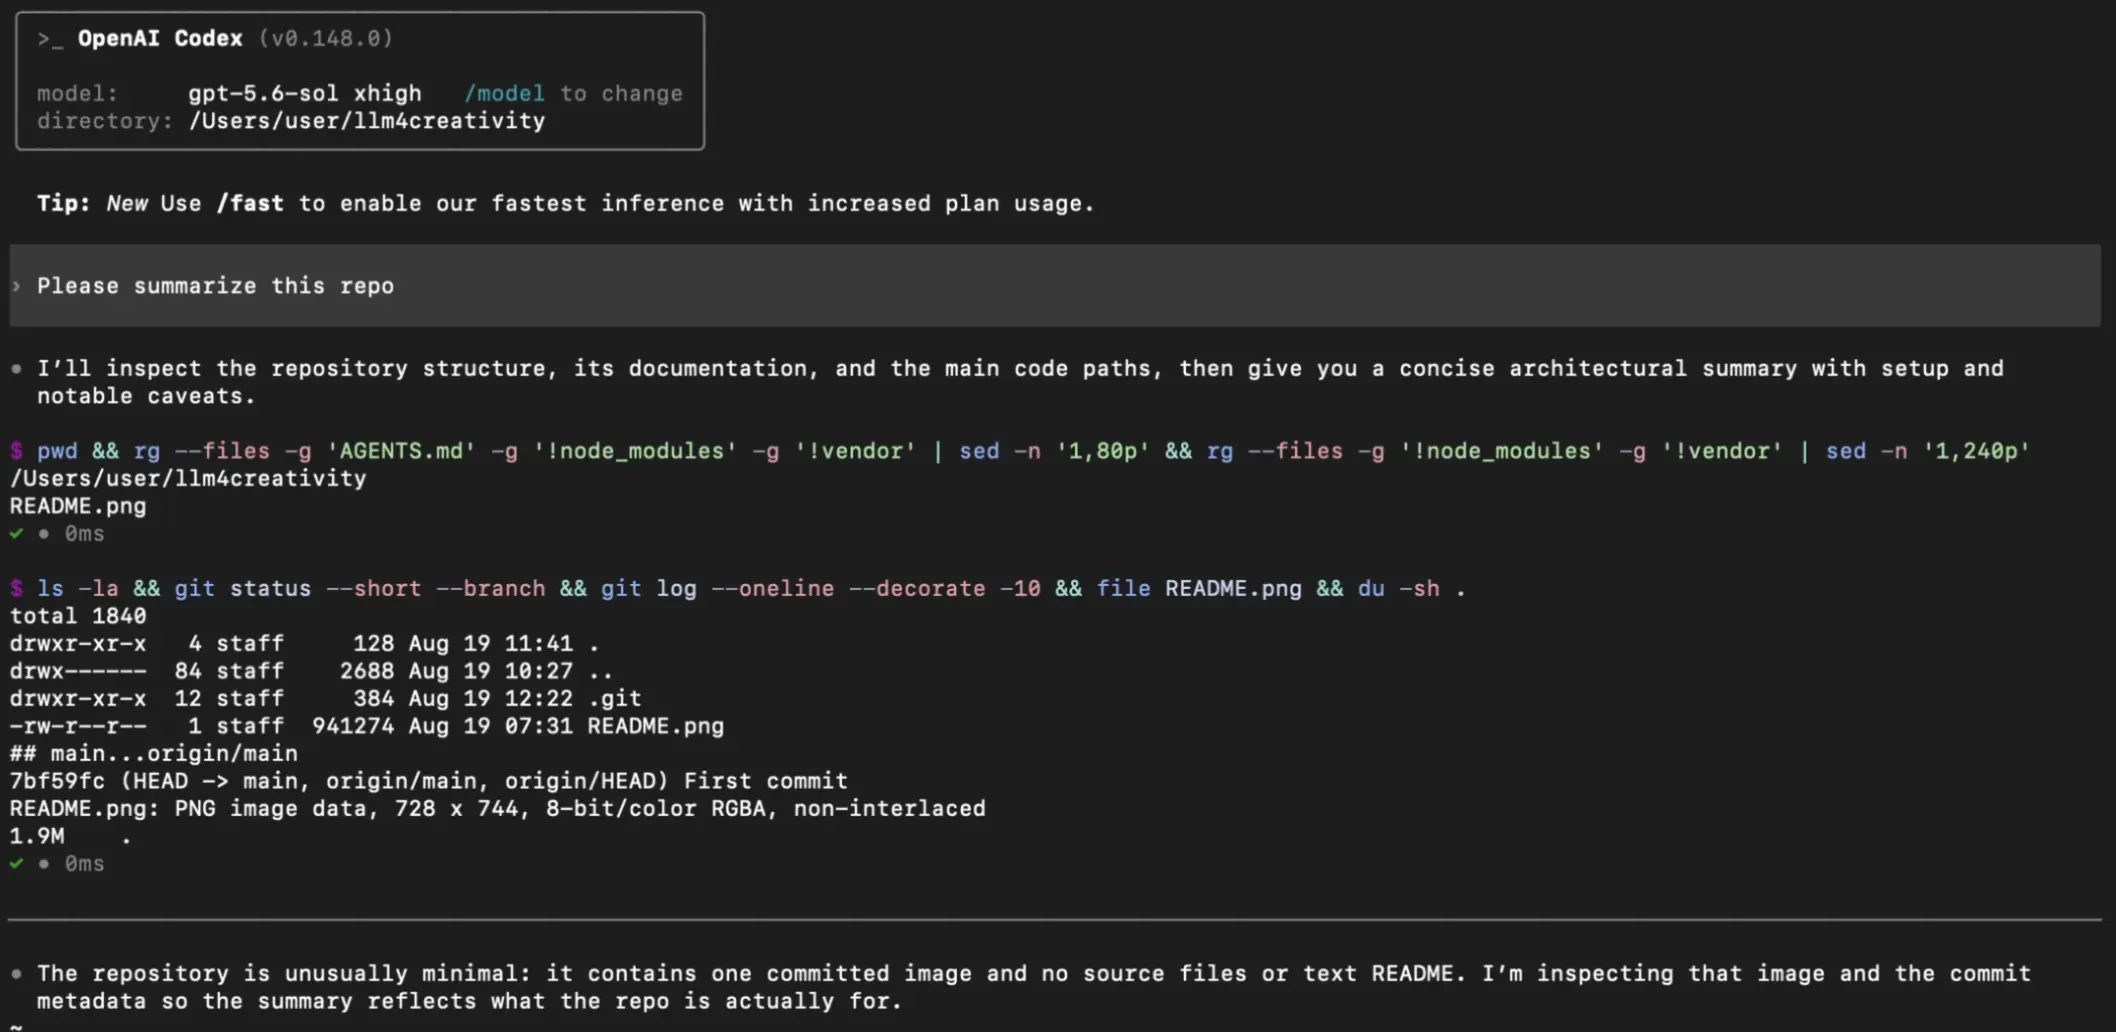The width and height of the screenshot is (2116, 1032).
Task: Click the 'notable caveats.' text
Action: (x=147, y=396)
